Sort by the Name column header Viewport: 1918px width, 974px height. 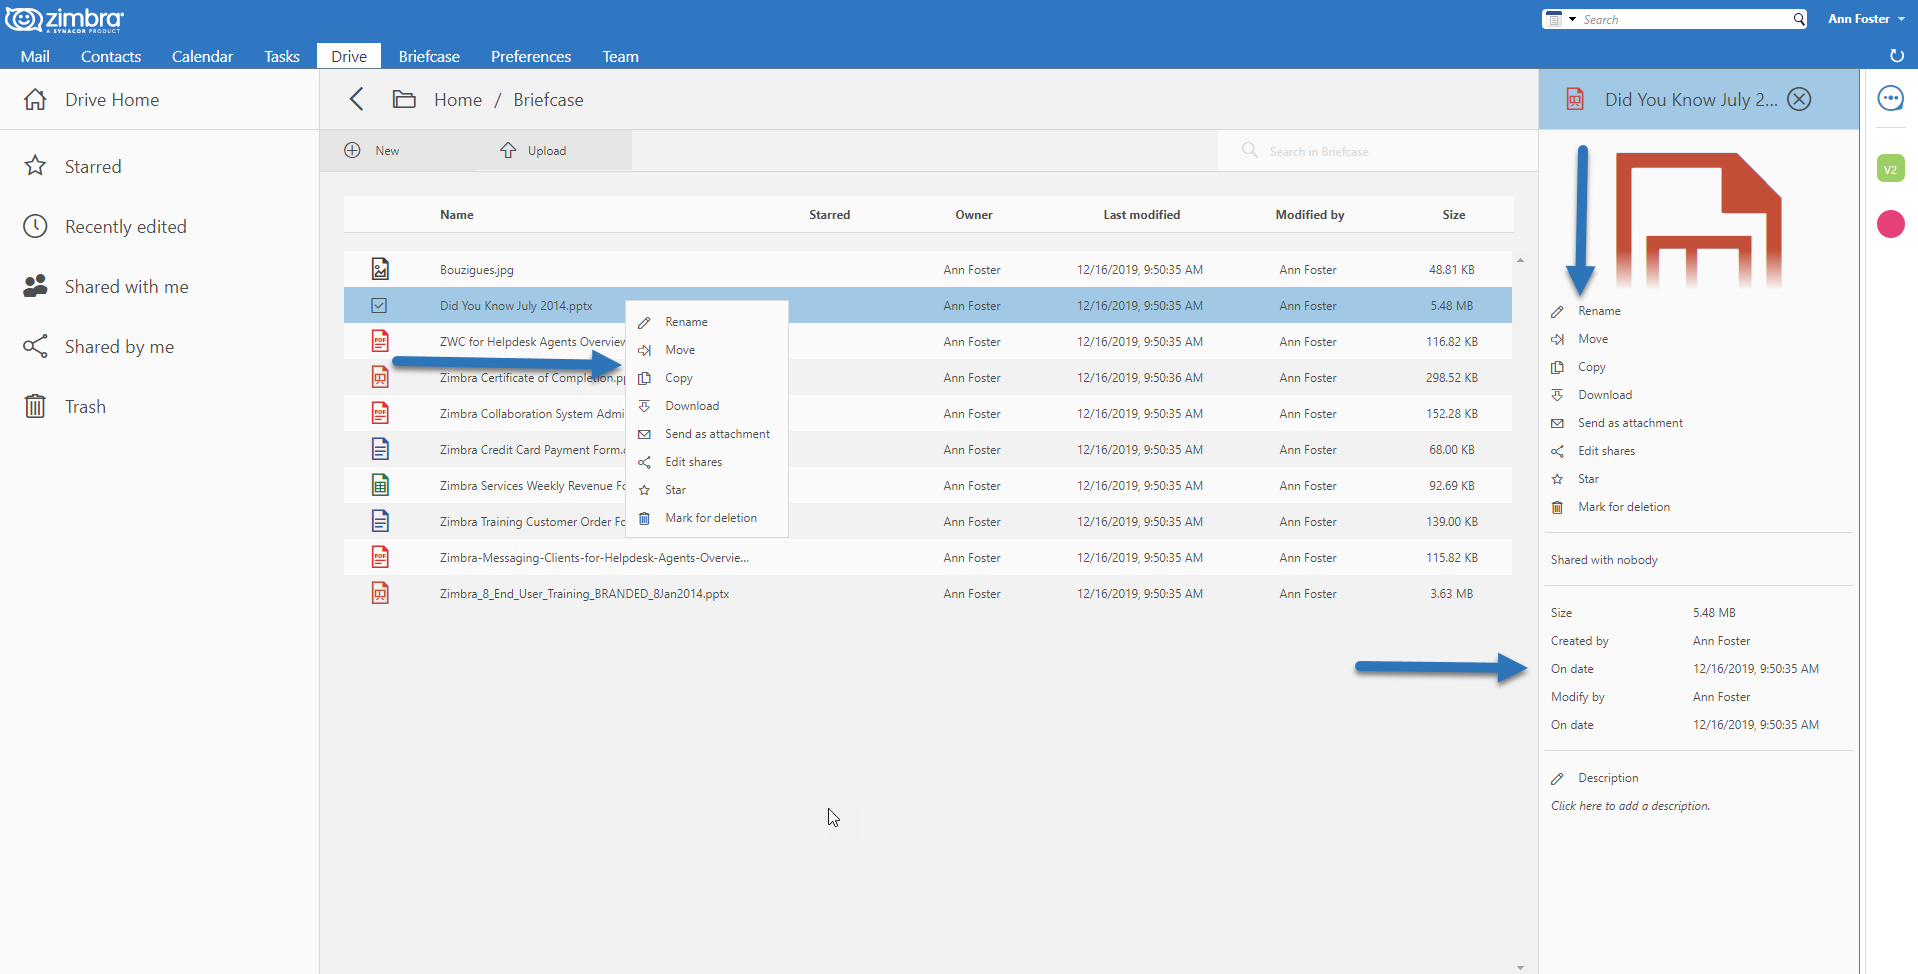(x=457, y=215)
